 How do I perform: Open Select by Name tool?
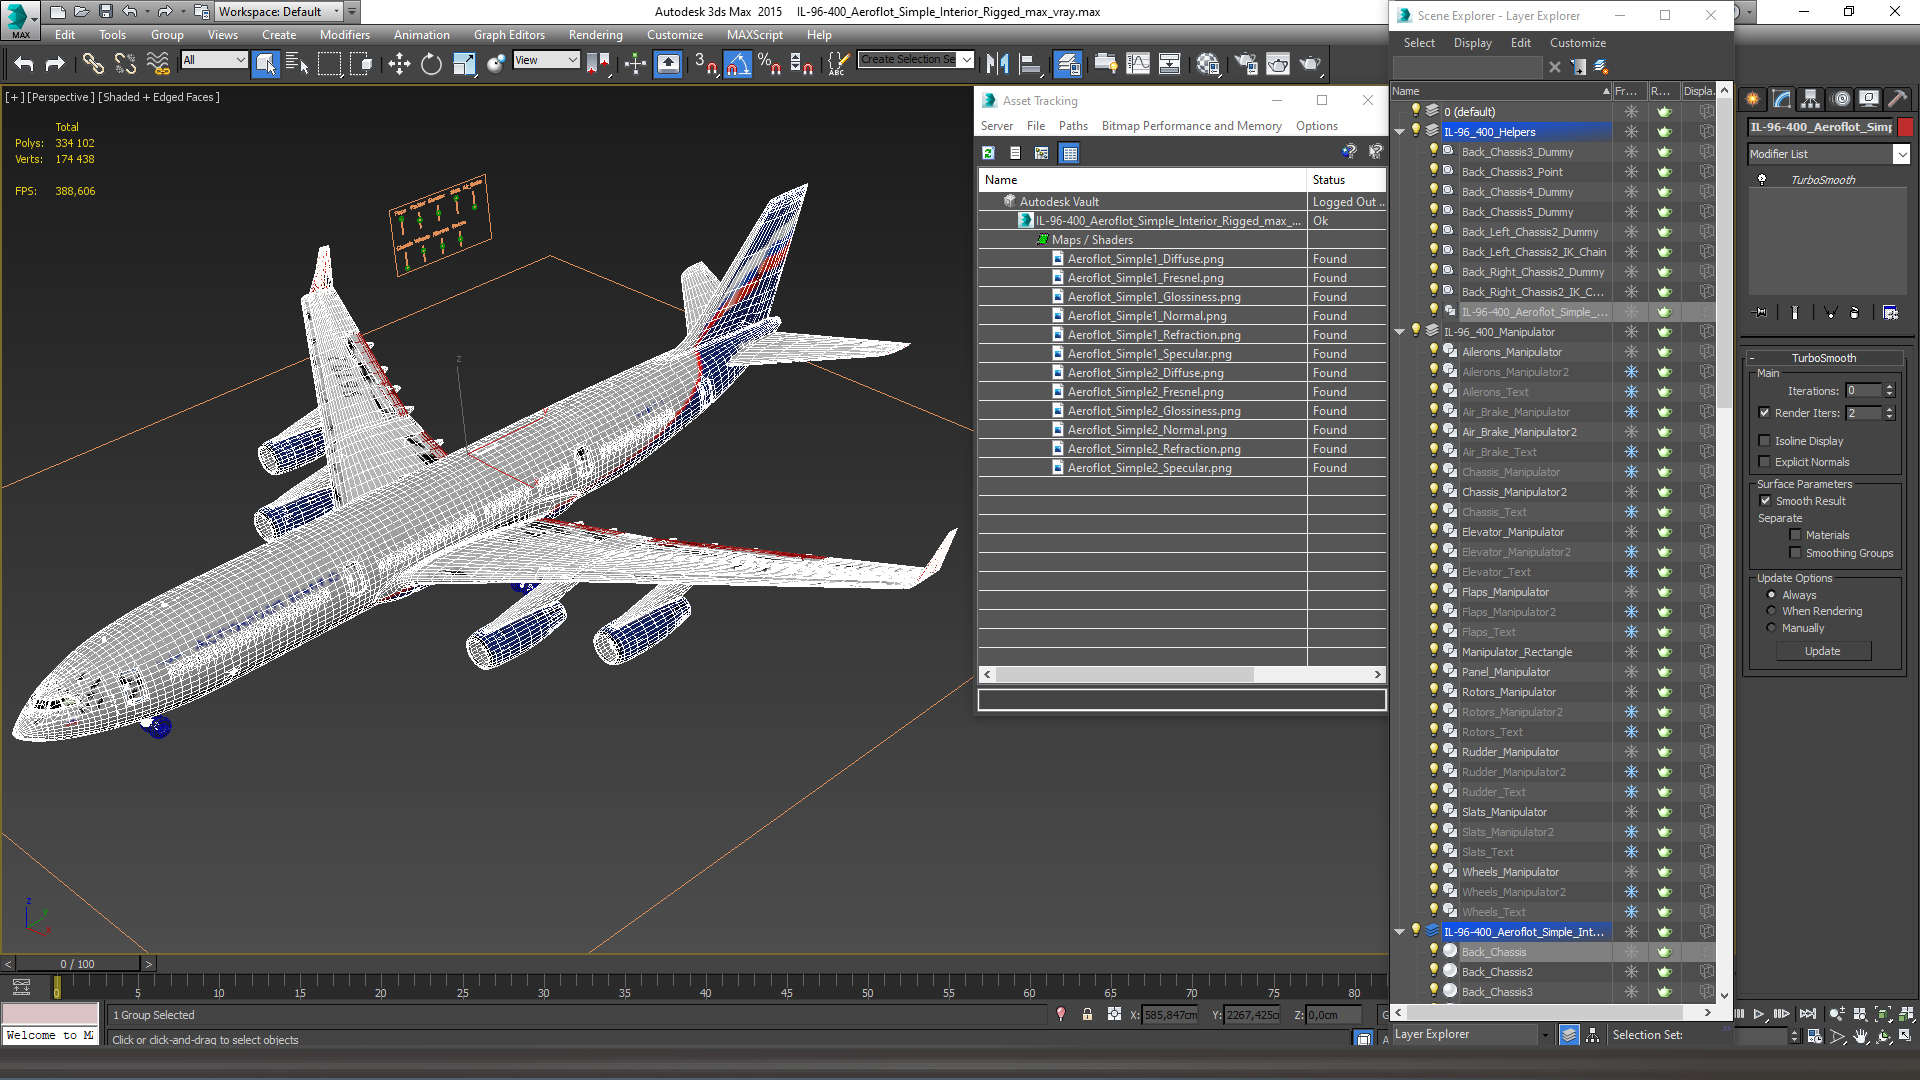297,64
